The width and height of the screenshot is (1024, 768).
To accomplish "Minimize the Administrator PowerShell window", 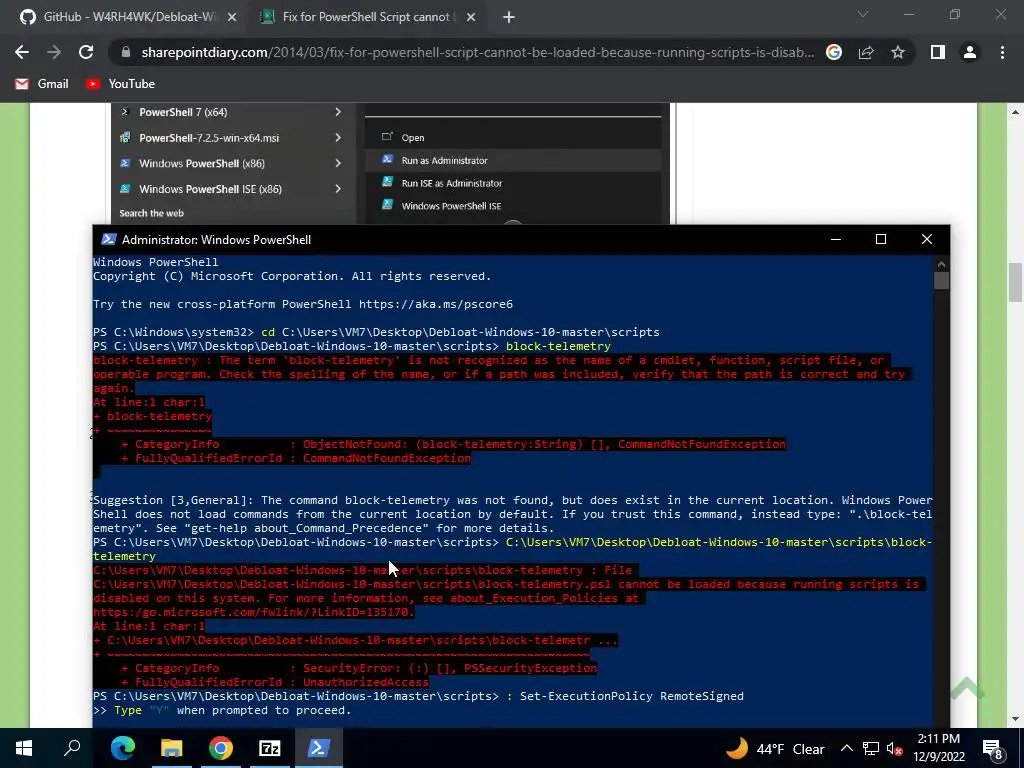I will (835, 239).
